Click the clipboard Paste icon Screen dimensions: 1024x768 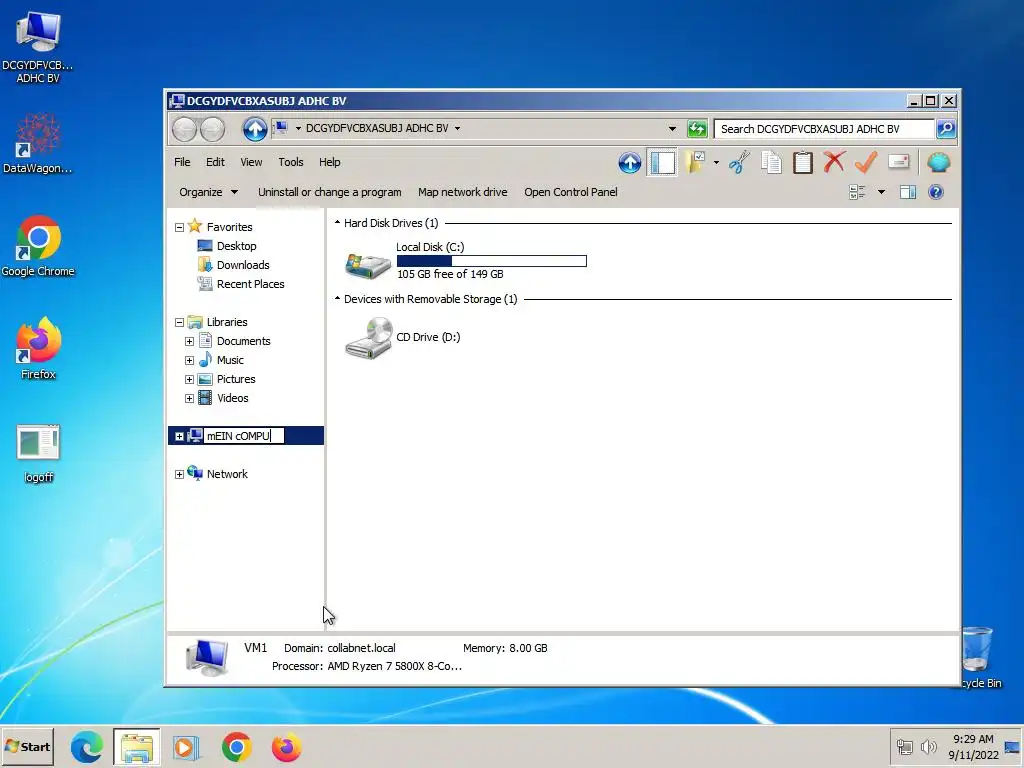(803, 163)
